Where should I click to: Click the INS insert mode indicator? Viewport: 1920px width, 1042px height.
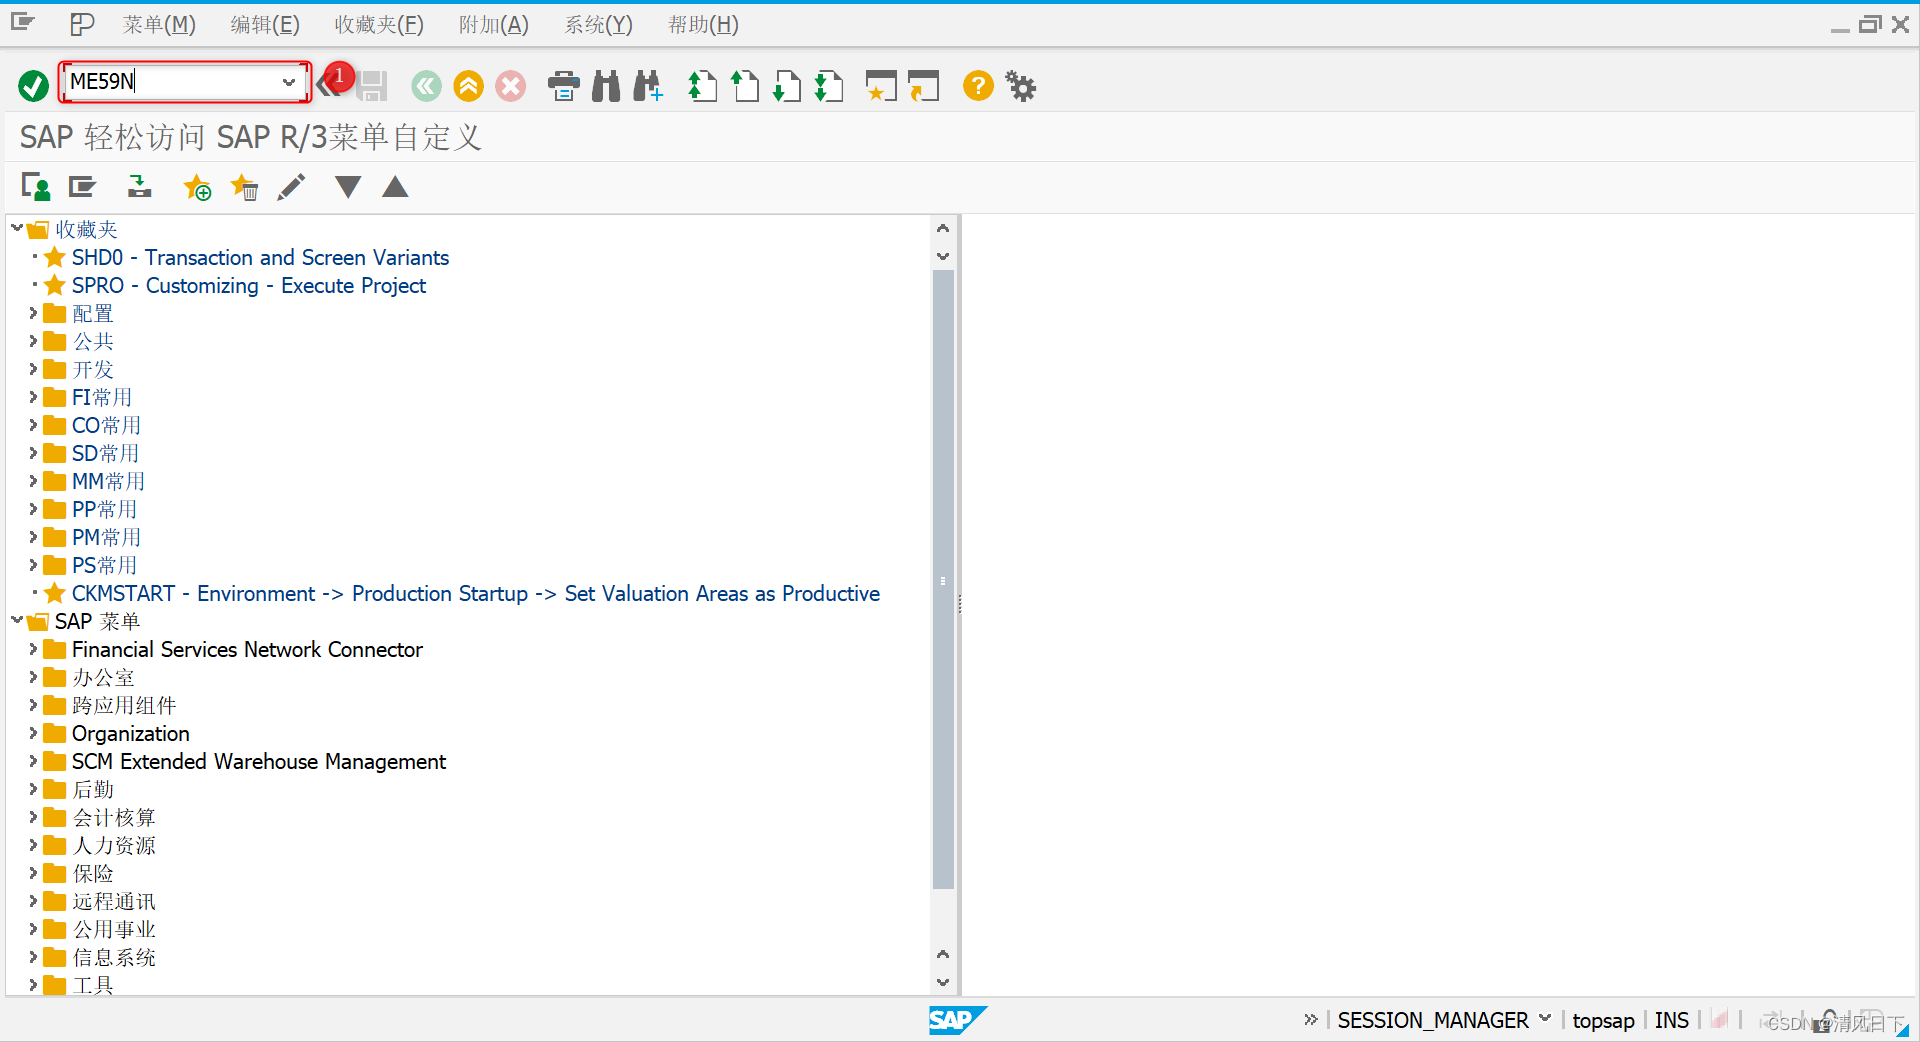point(1671,1020)
